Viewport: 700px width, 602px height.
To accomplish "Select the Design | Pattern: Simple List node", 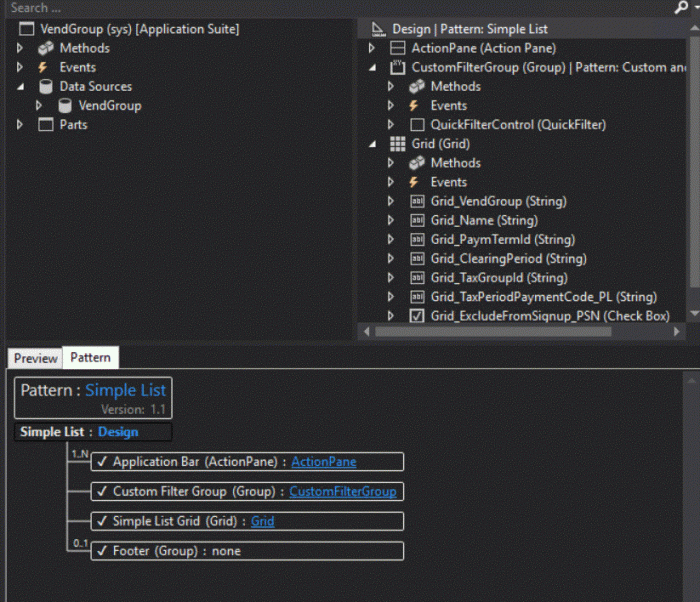I will (x=470, y=29).
